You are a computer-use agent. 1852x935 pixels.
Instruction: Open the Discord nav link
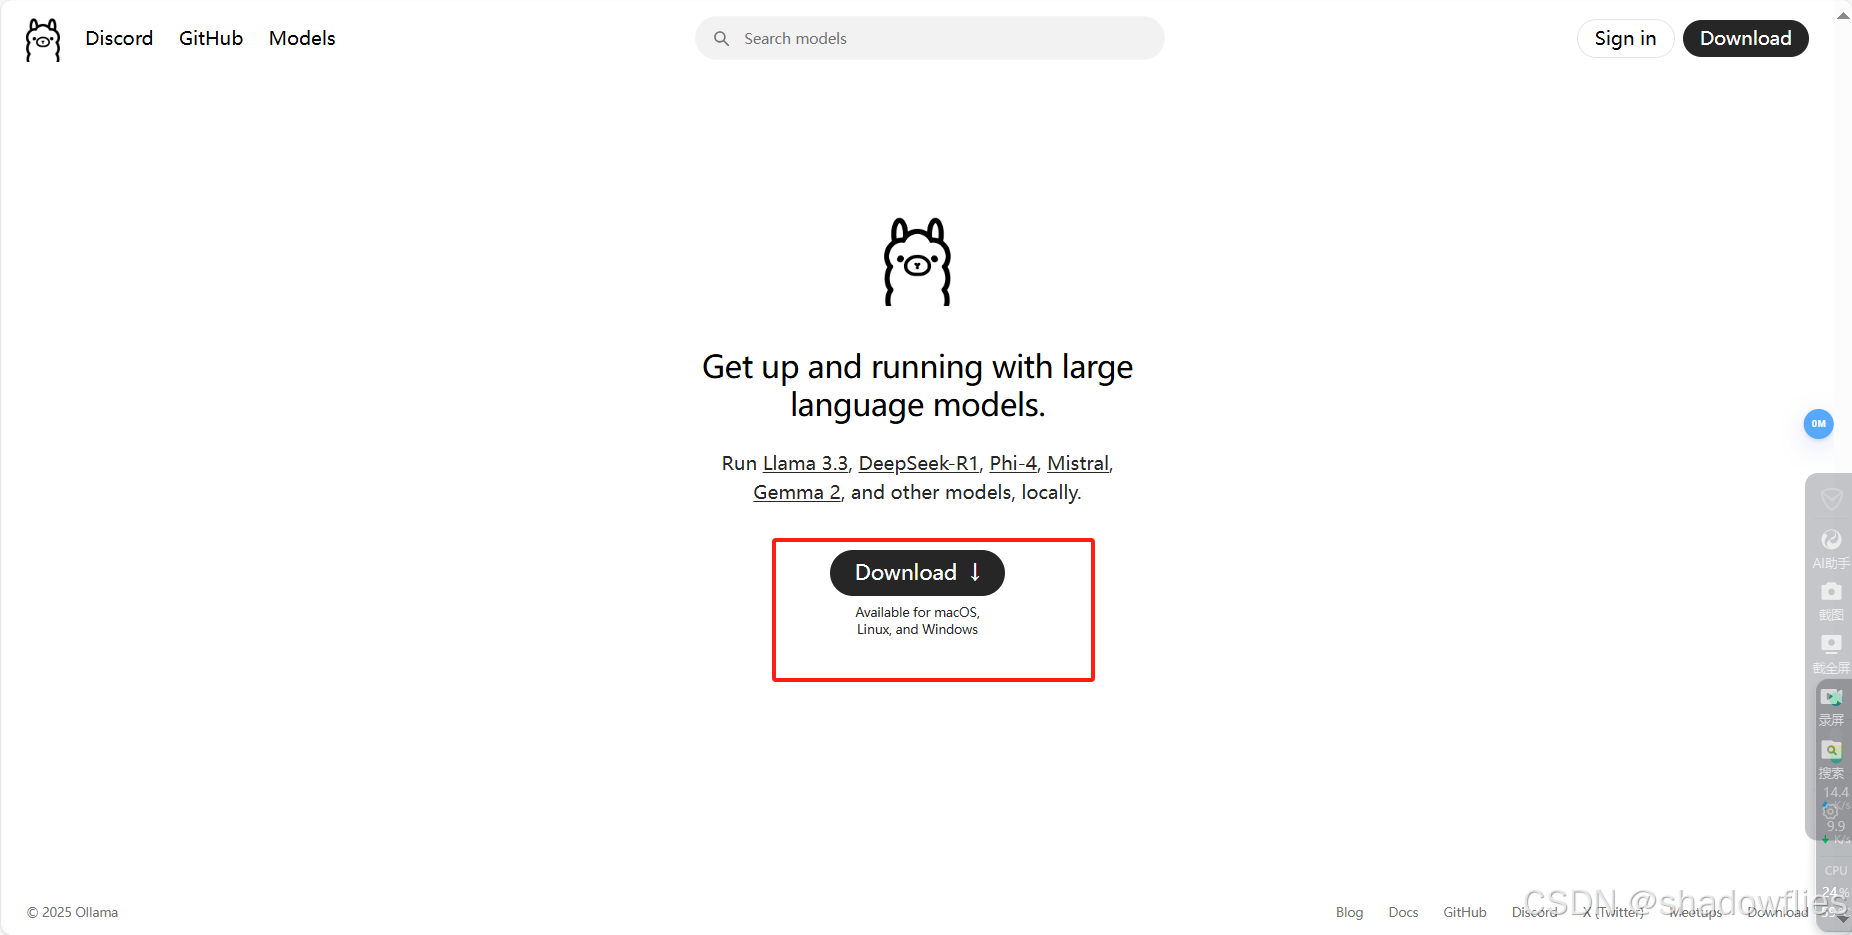tap(119, 38)
